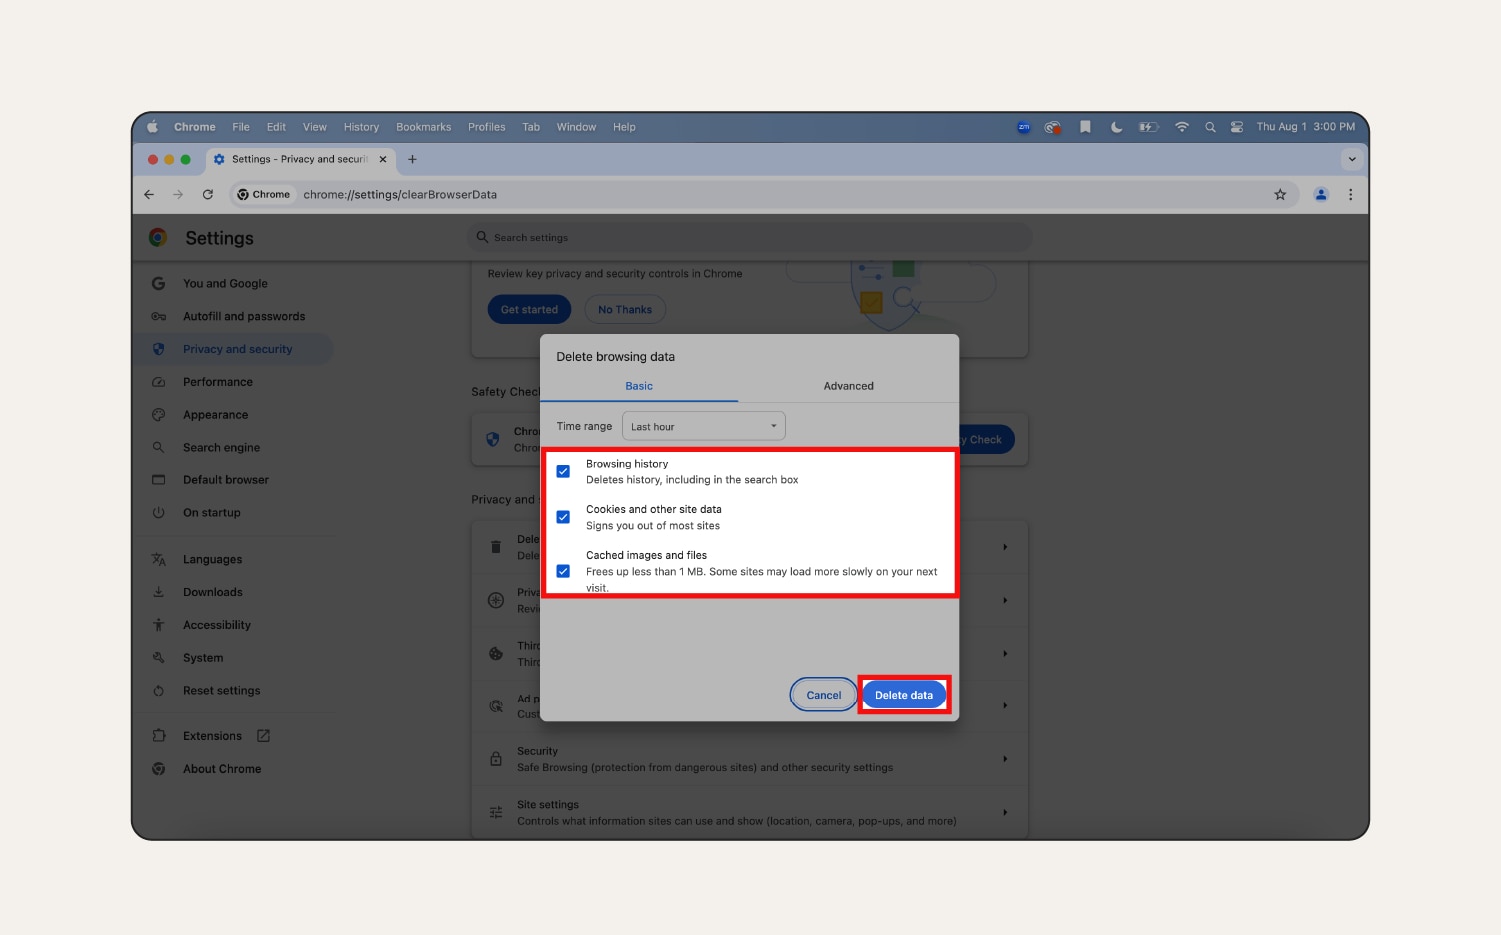1501x935 pixels.
Task: Open Languages settings
Action: [212, 560]
